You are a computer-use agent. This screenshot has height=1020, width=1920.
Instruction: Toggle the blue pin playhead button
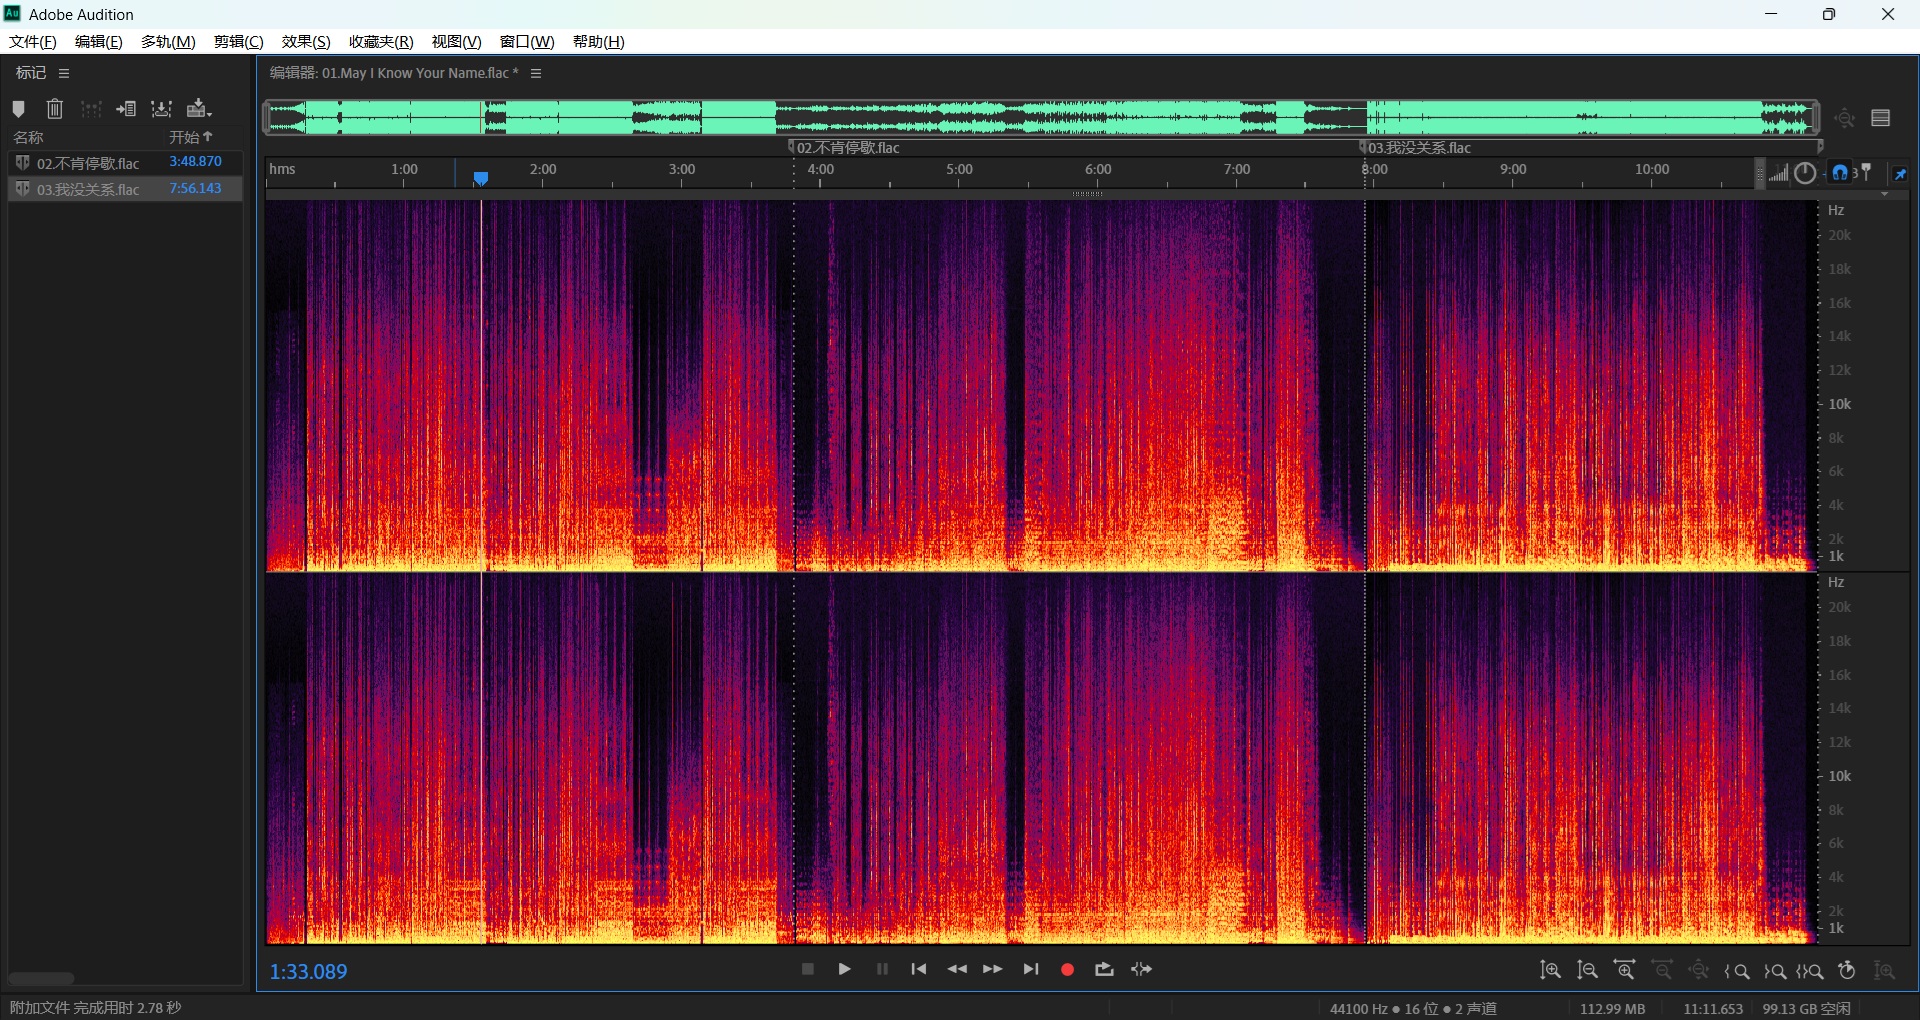(x=1900, y=174)
